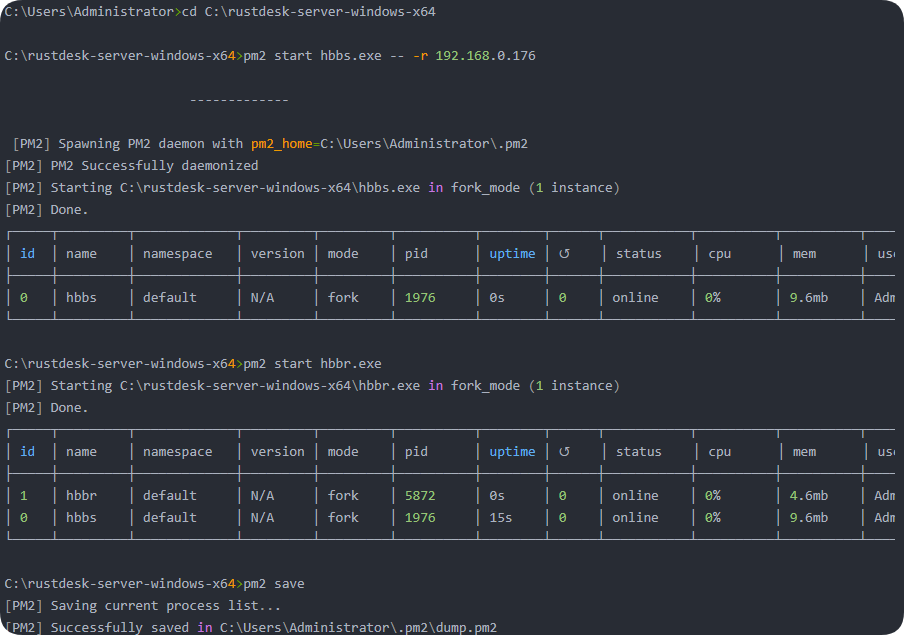This screenshot has width=904, height=635.
Task: Click the 'pid' header in the second table
Action: click(x=416, y=452)
